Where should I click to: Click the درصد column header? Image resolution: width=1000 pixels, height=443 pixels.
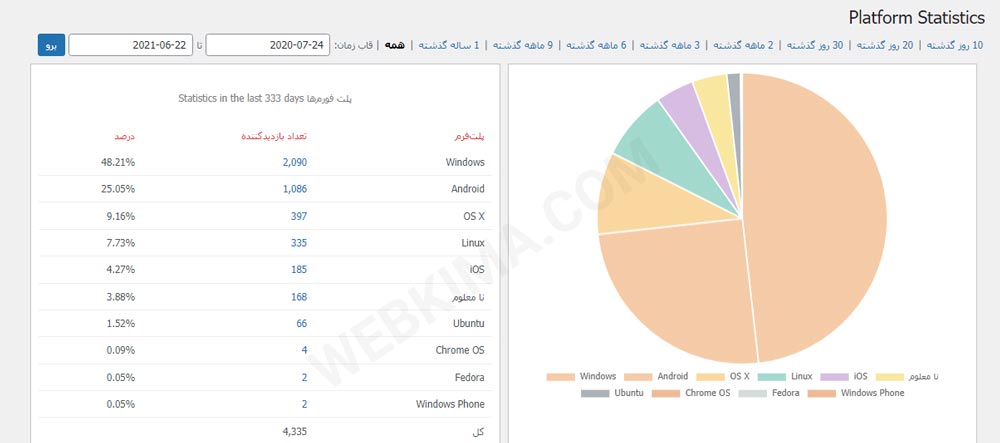[124, 136]
